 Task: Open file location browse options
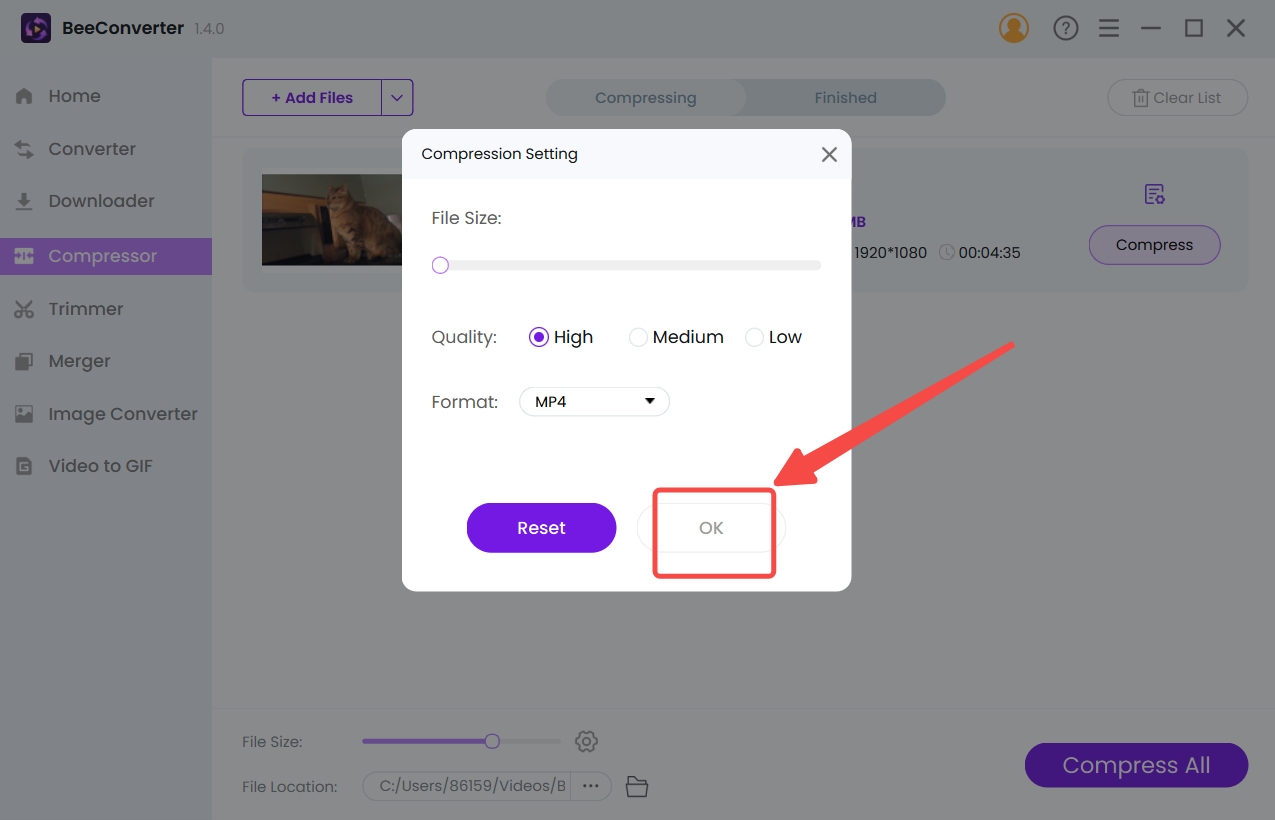pos(591,786)
